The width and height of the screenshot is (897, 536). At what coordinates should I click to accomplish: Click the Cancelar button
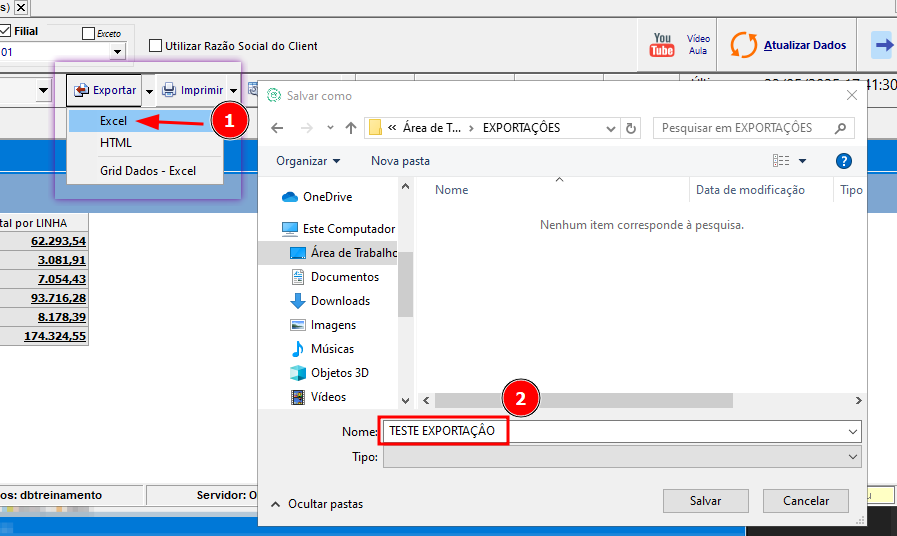coord(805,501)
